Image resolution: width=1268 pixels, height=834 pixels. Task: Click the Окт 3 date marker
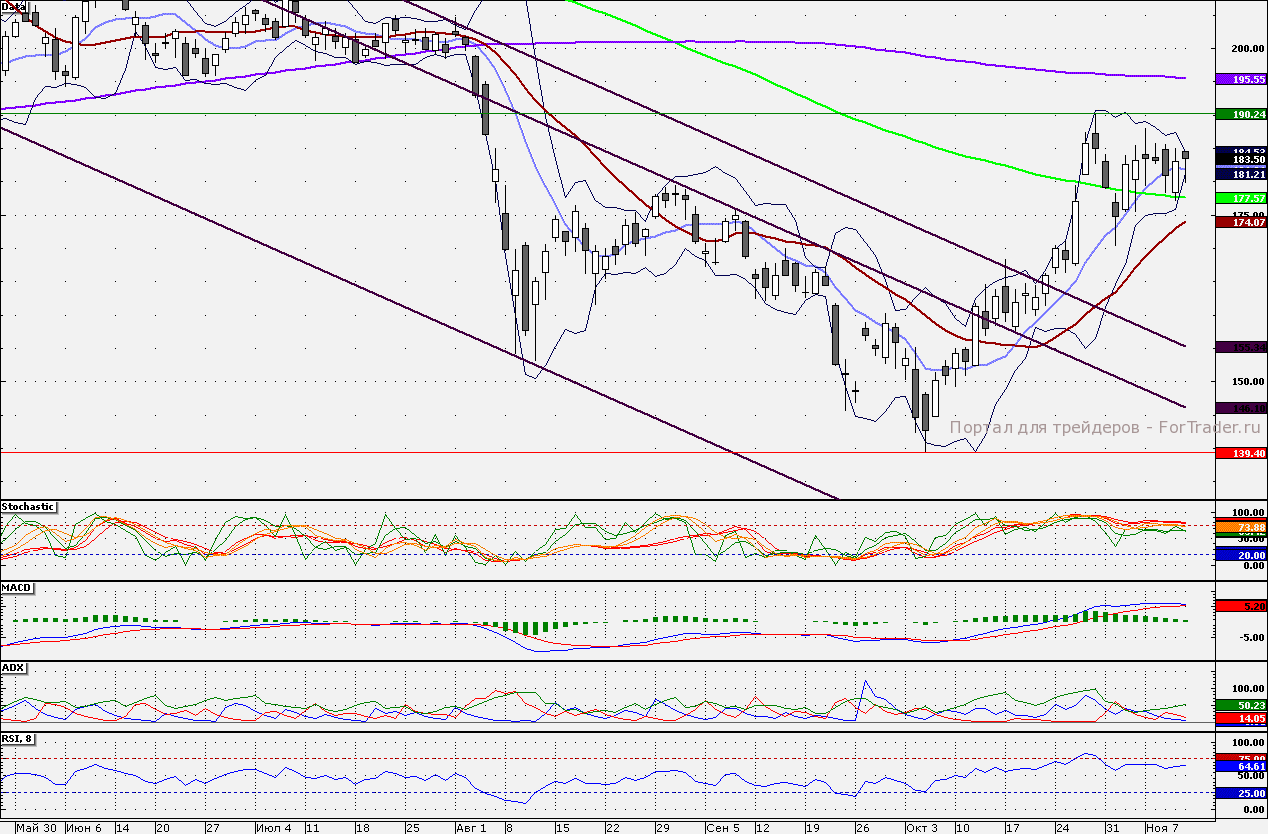coord(921,828)
